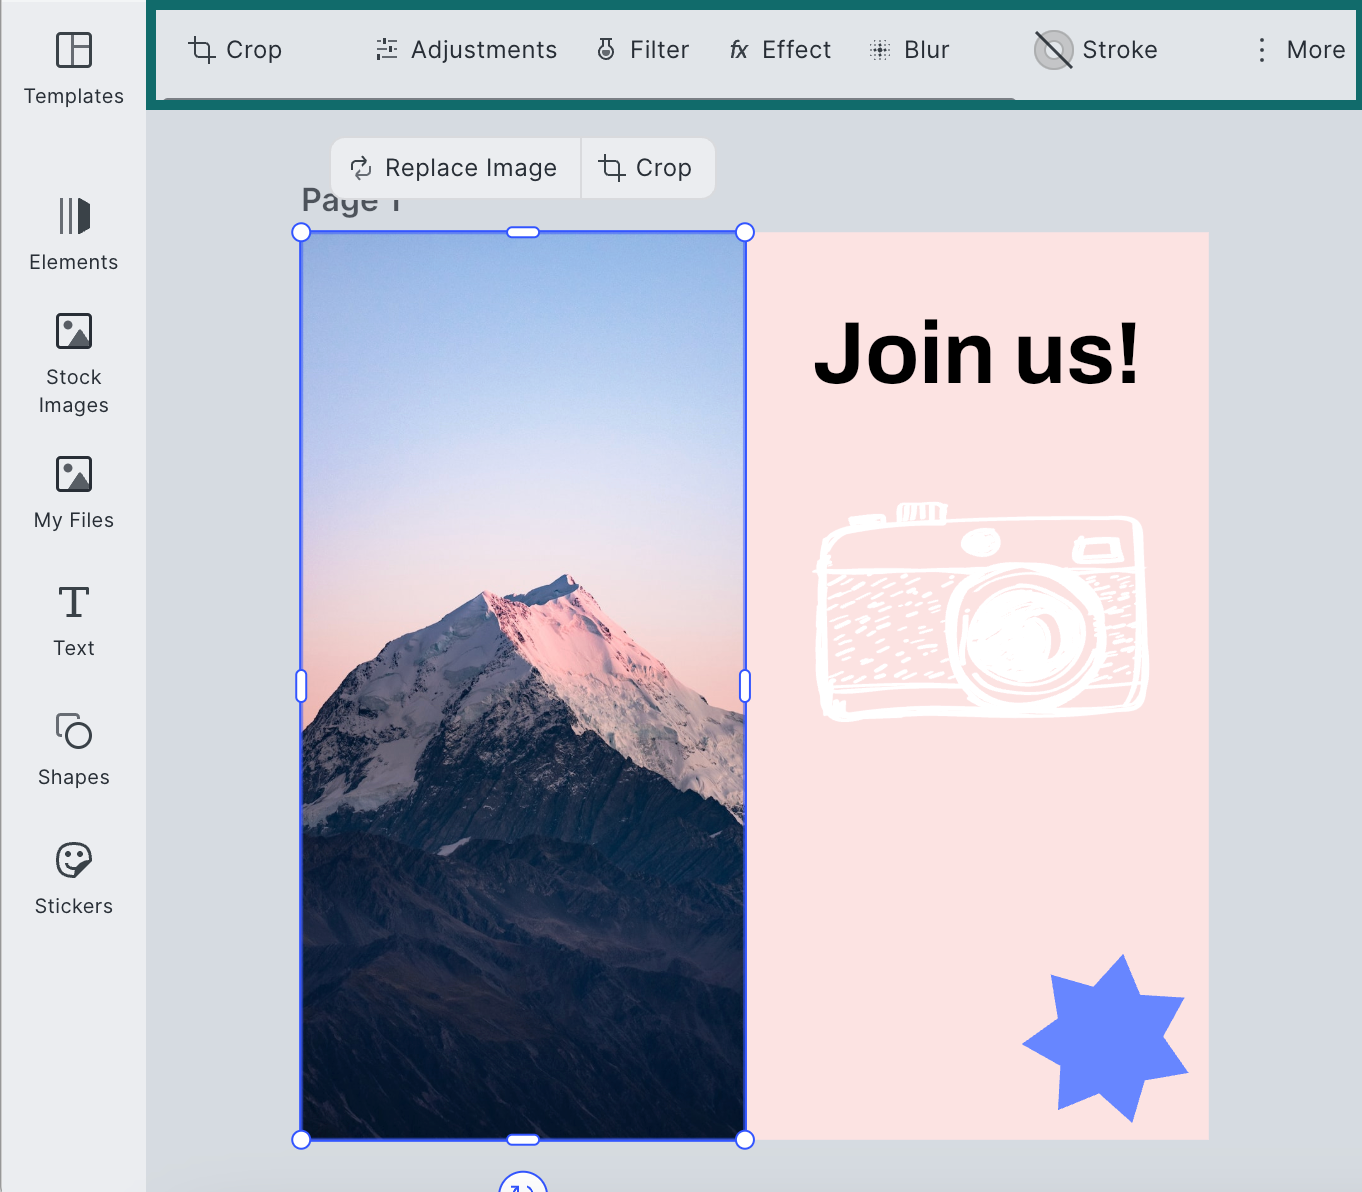This screenshot has width=1362, height=1192.
Task: Select the white camera illustration
Action: click(982, 611)
